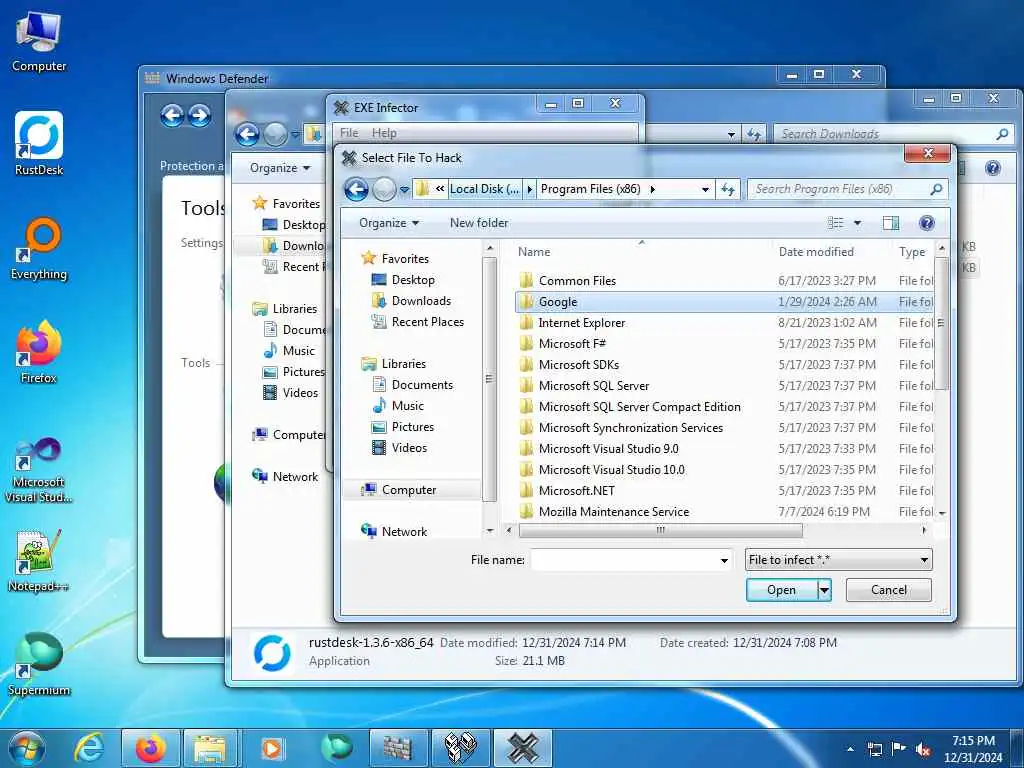Open the Windows Start menu orb
Viewport: 1024px width, 768px height.
pos(27,748)
